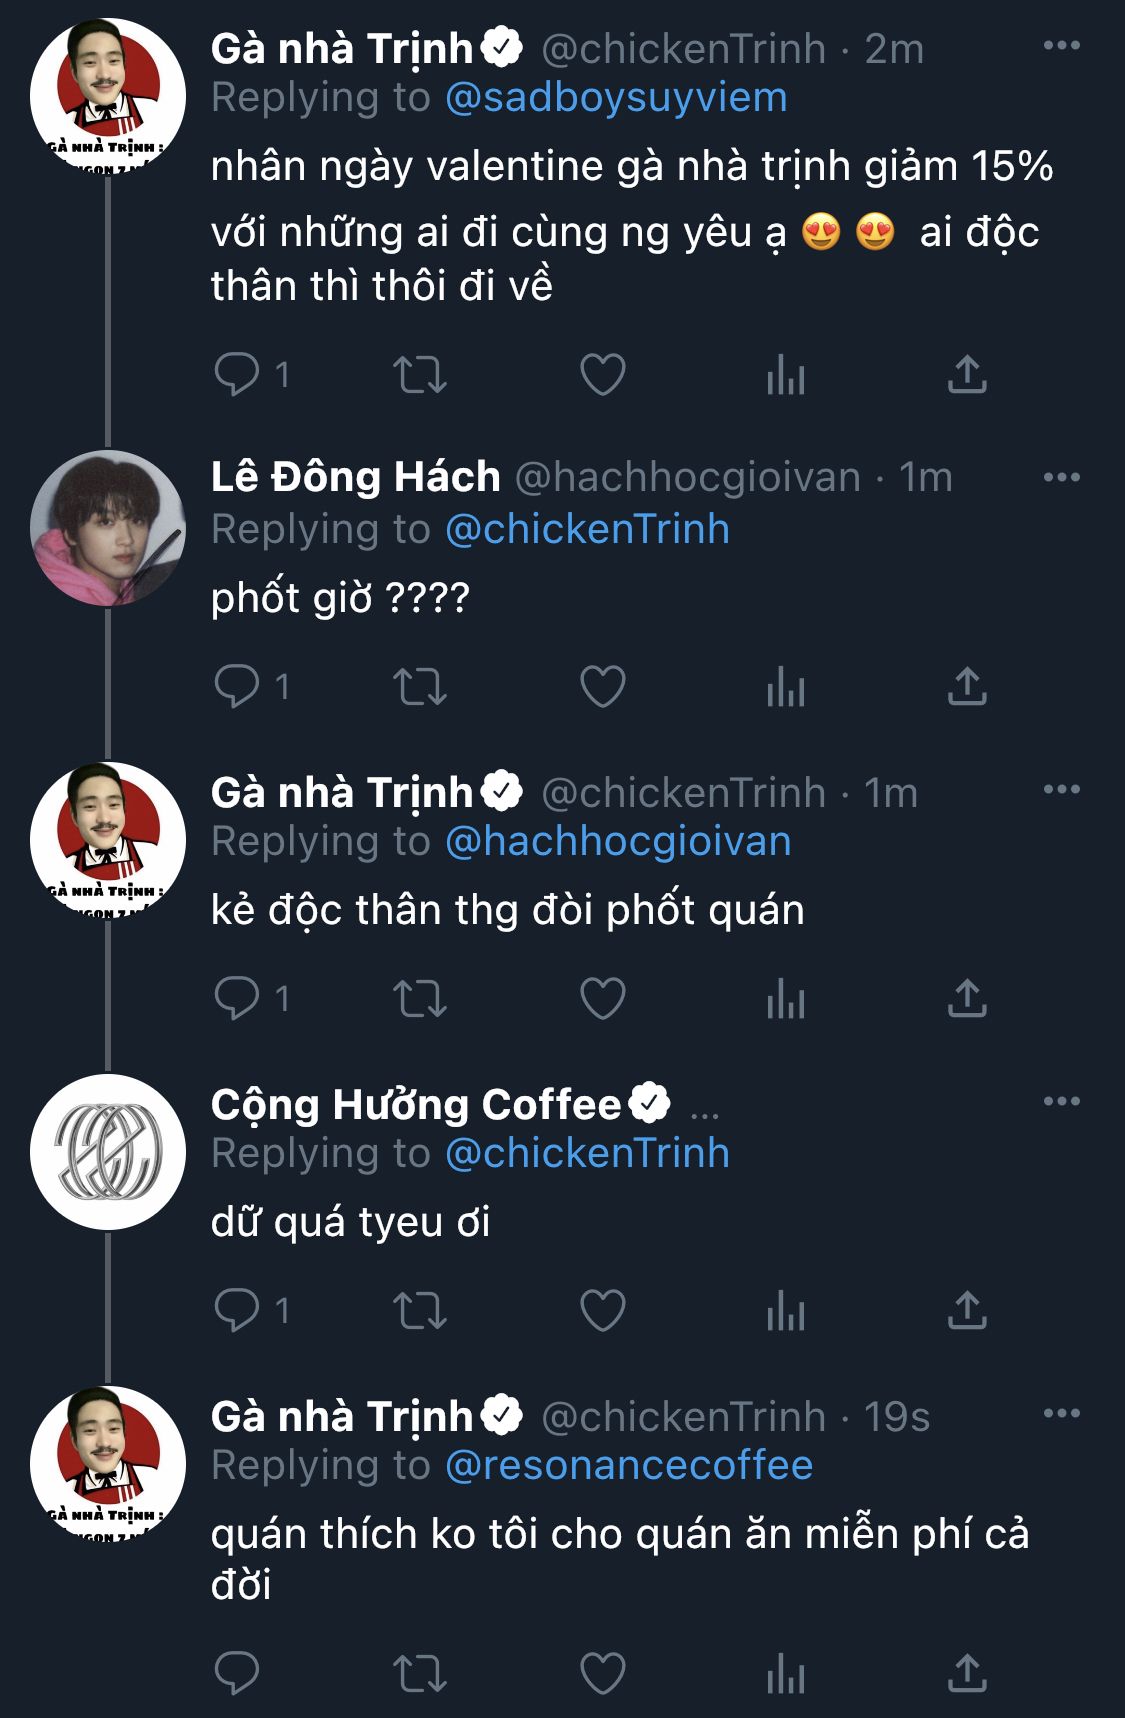Like Lê Đông Hách's 'phốt giờ' tweet
The image size is (1125, 1718).
602,687
